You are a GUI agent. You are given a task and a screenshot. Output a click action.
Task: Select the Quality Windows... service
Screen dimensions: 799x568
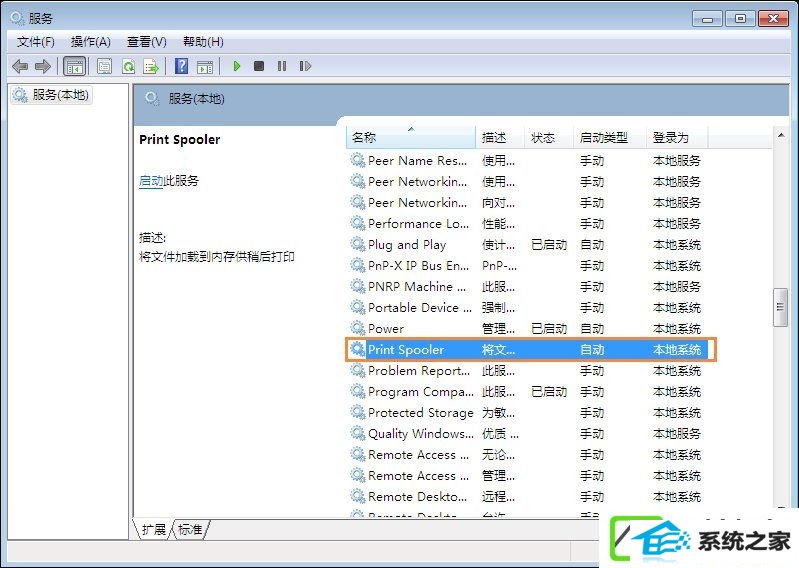point(527,434)
